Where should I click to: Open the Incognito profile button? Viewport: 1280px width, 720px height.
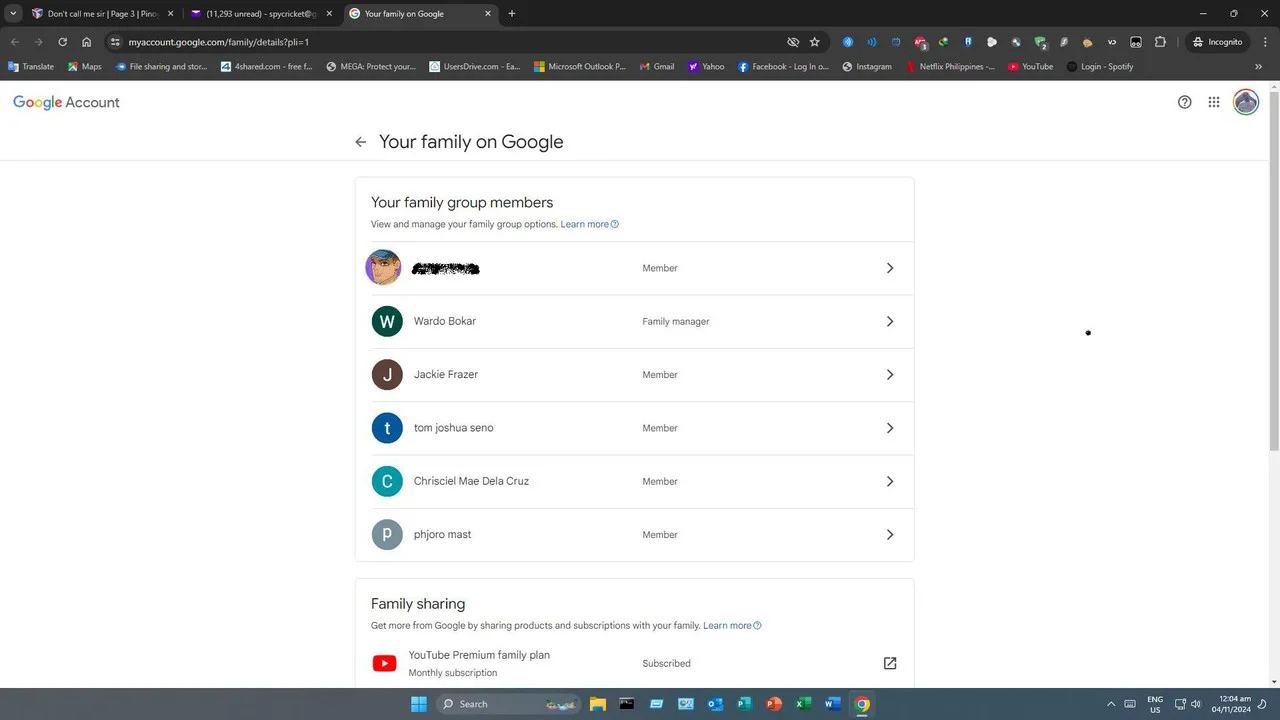1217,42
